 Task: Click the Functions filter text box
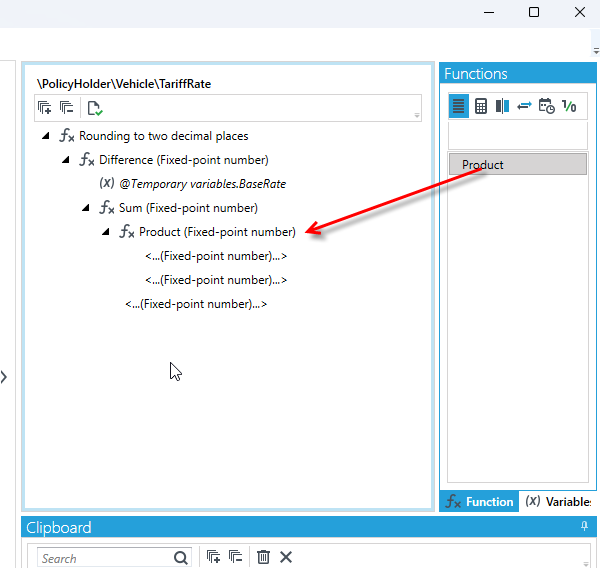click(517, 135)
